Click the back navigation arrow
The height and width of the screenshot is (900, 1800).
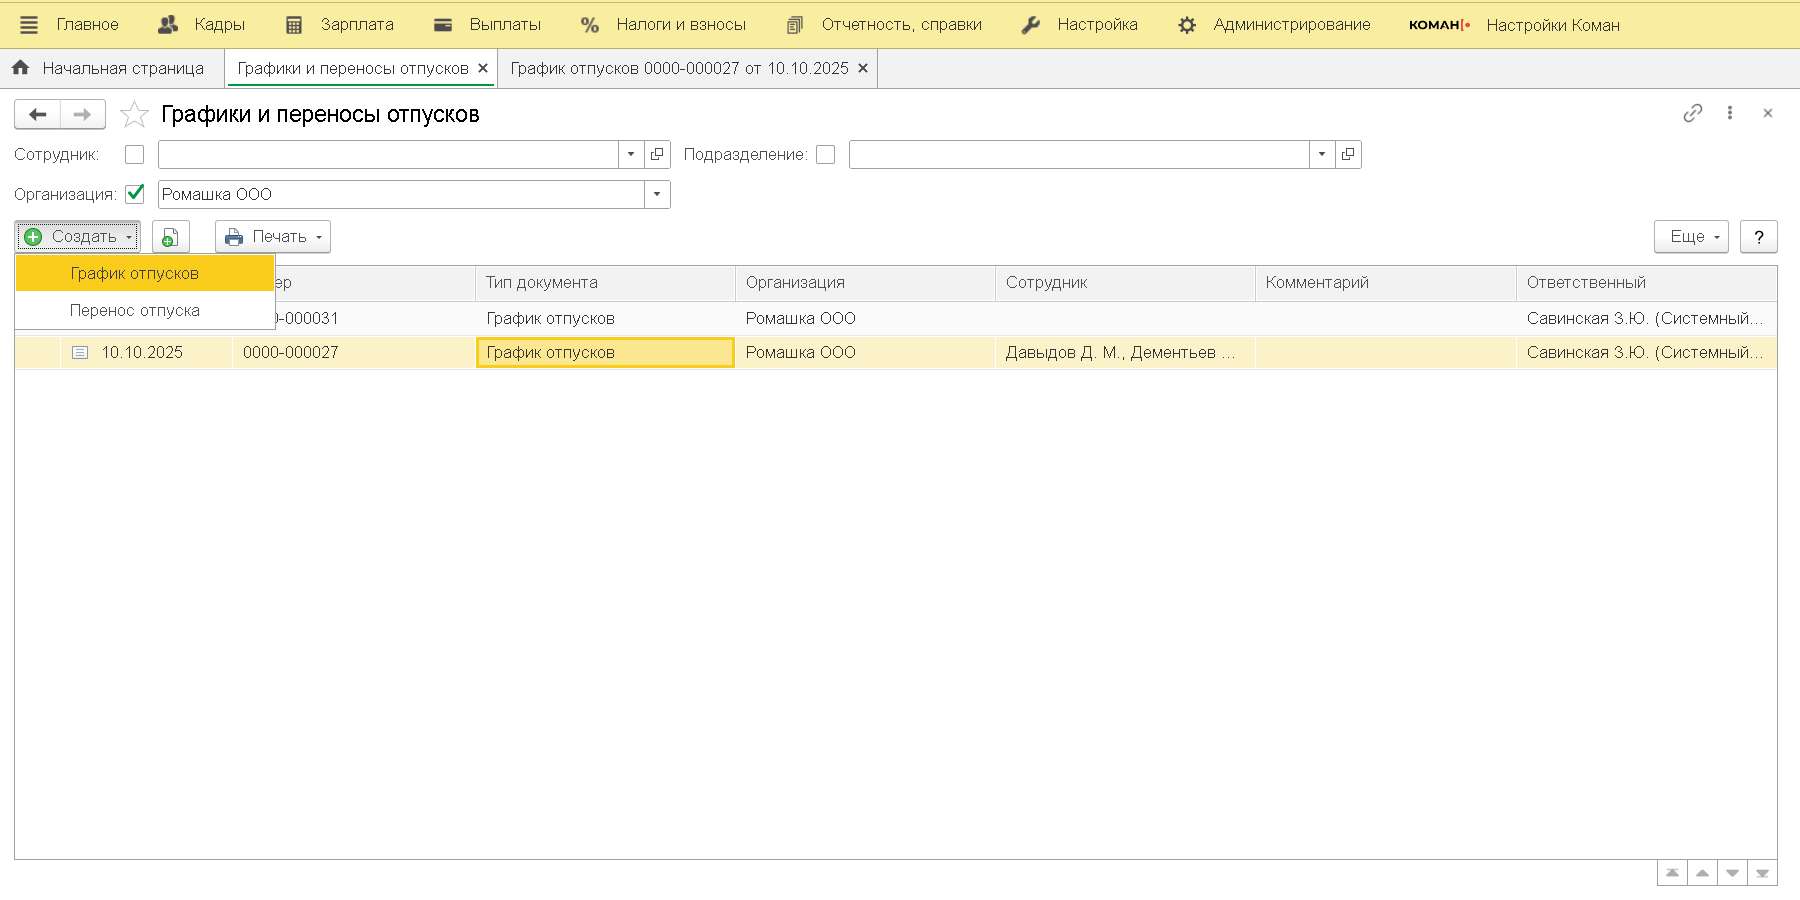point(37,114)
